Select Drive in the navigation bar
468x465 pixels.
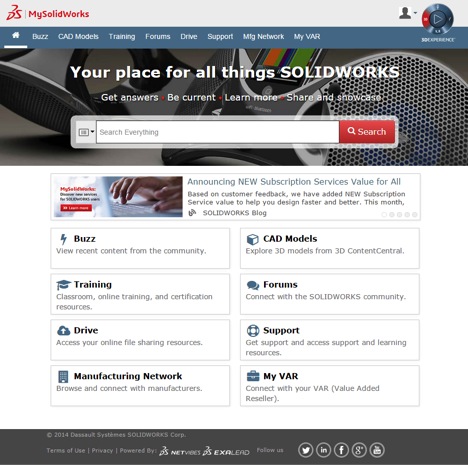click(189, 36)
